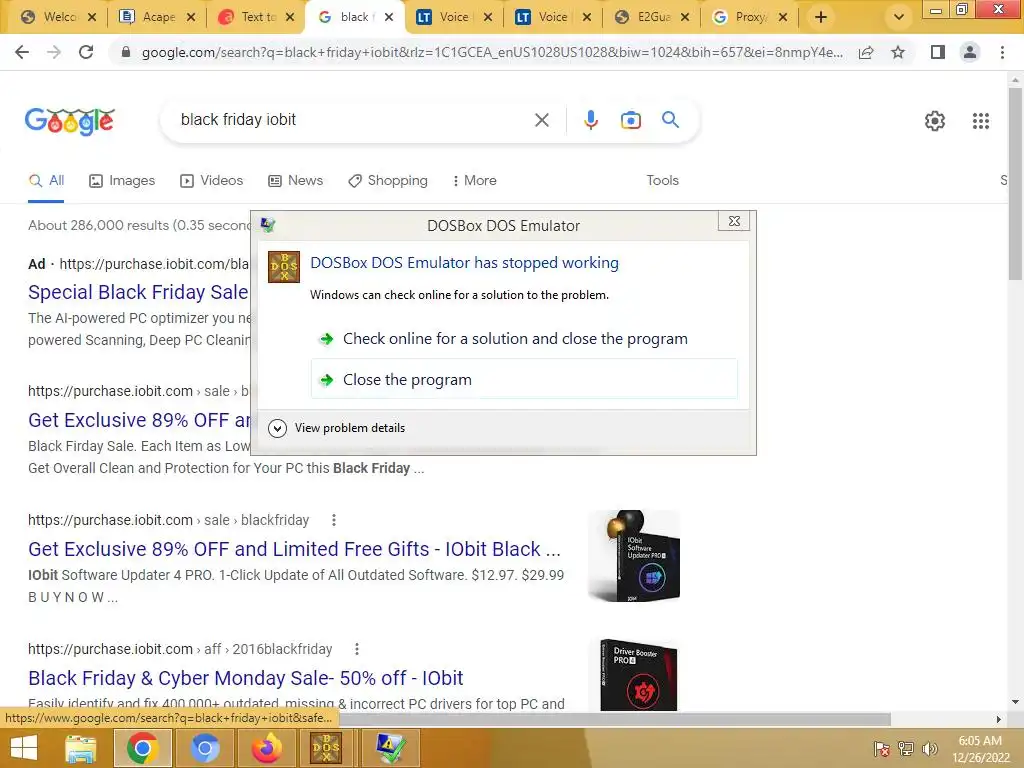Image resolution: width=1024 pixels, height=768 pixels.
Task: Close the DOSBox error dialog
Action: (x=733, y=221)
